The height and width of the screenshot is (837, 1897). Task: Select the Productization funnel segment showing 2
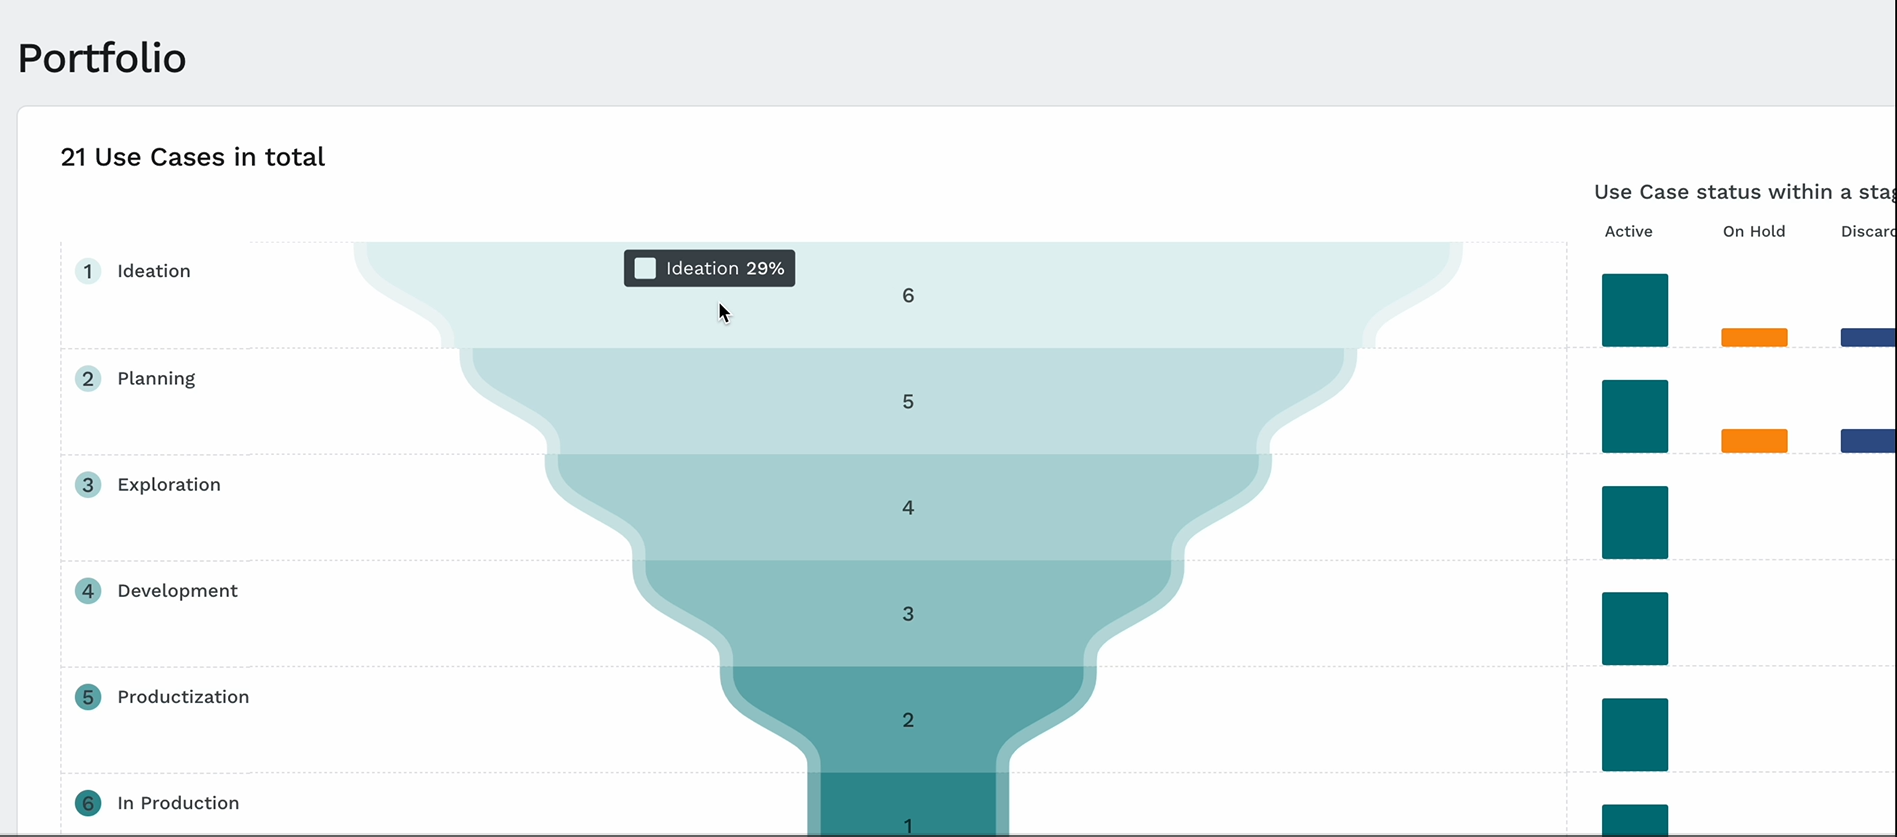pyautogui.click(x=908, y=719)
